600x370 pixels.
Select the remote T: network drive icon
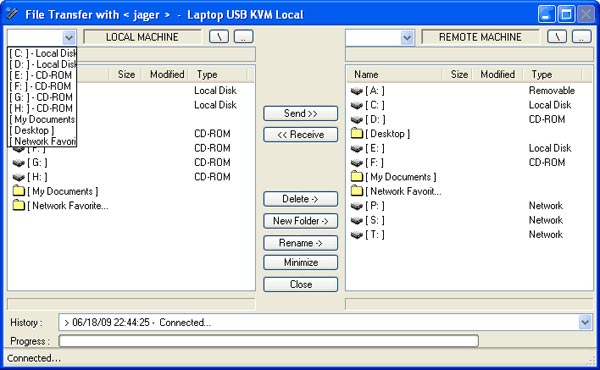(357, 235)
